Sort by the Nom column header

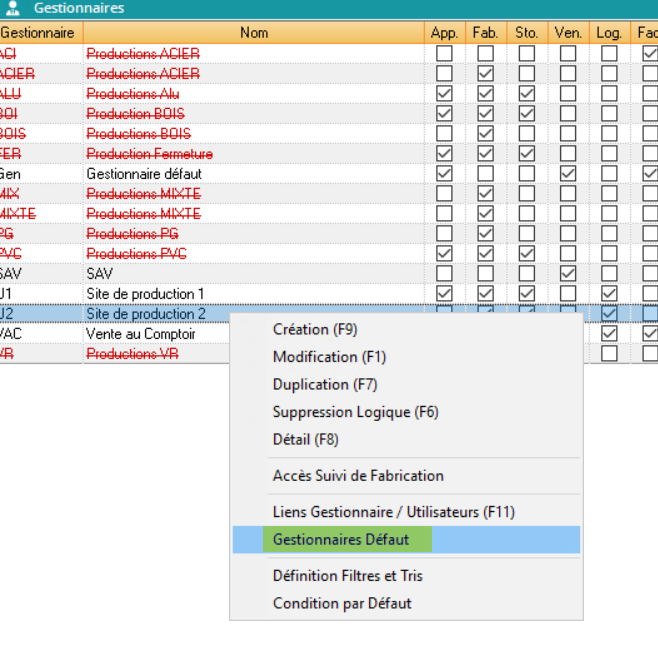point(254,33)
